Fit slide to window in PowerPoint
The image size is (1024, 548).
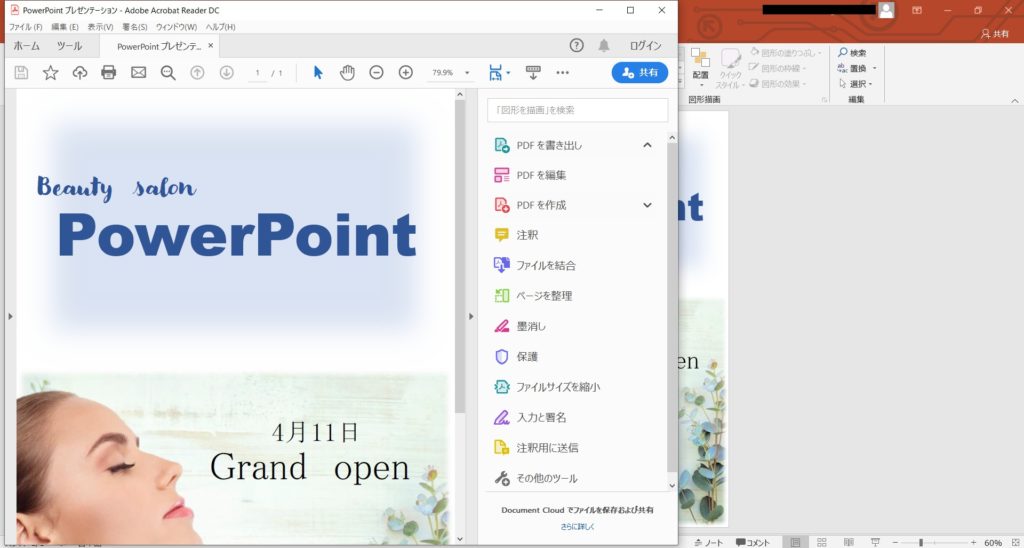(x=1016, y=543)
